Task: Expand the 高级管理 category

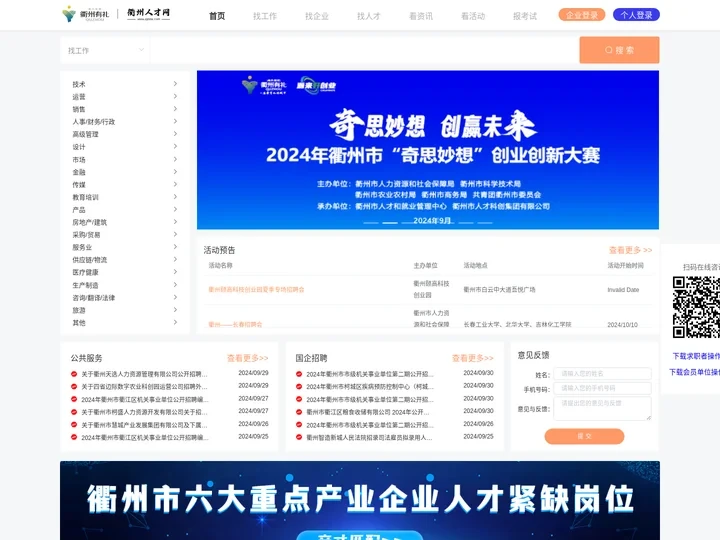Action: (124, 134)
